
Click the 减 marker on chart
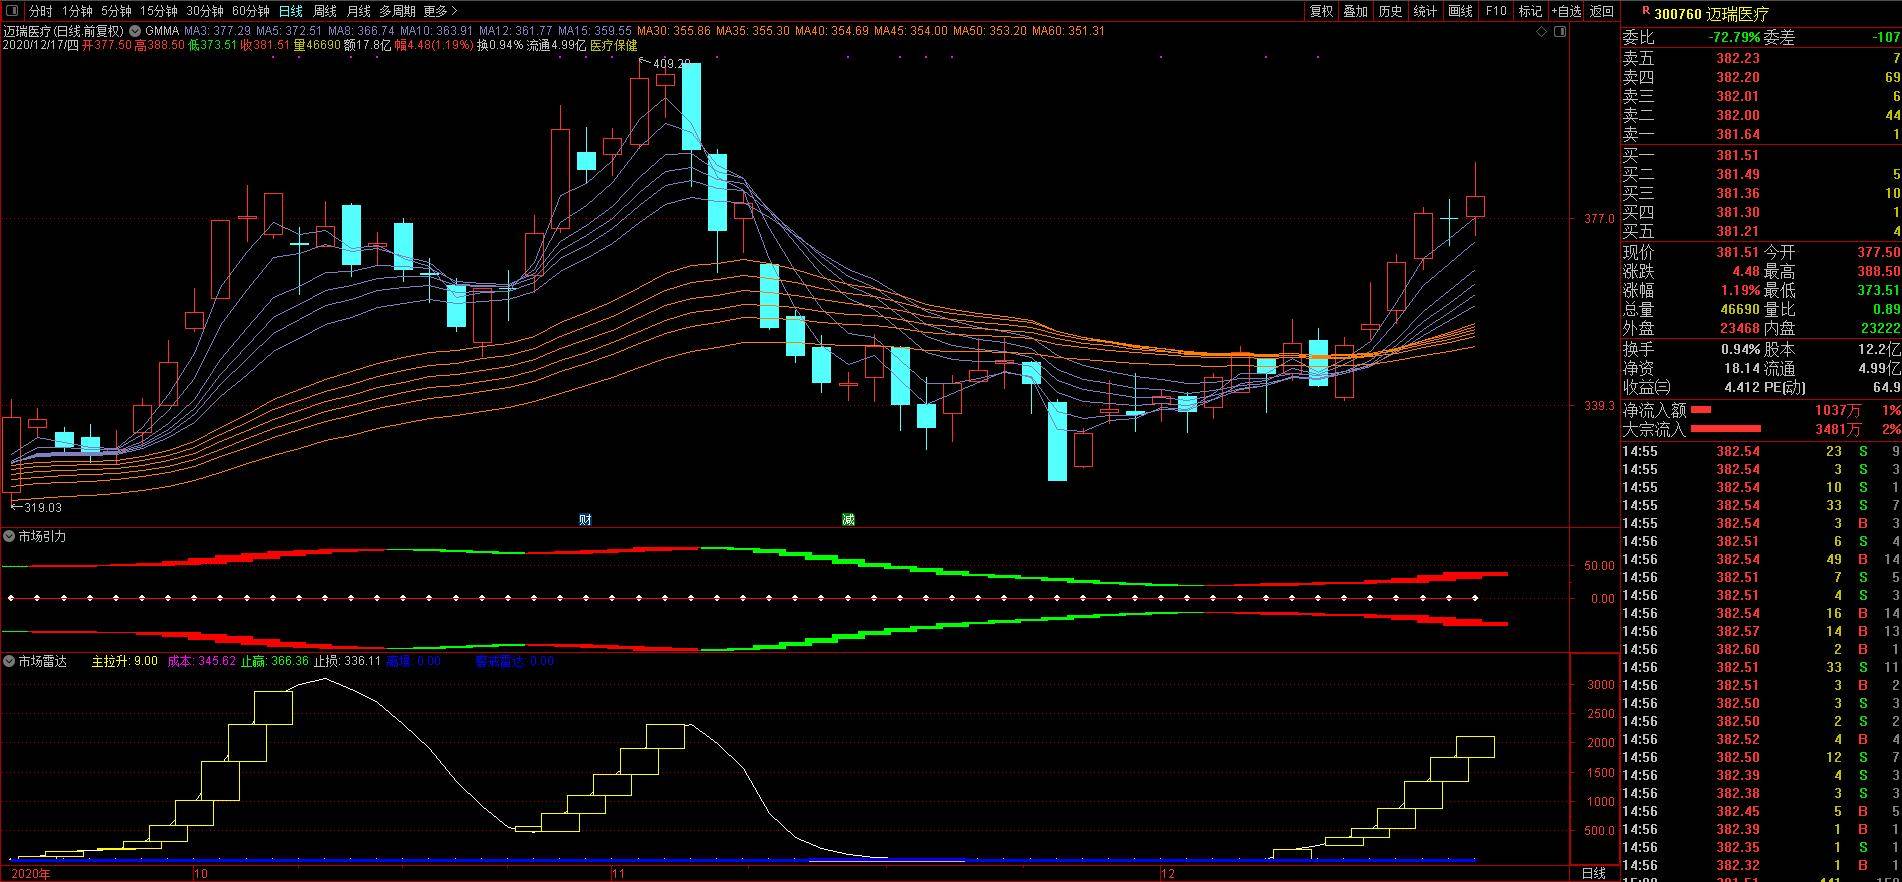point(848,519)
